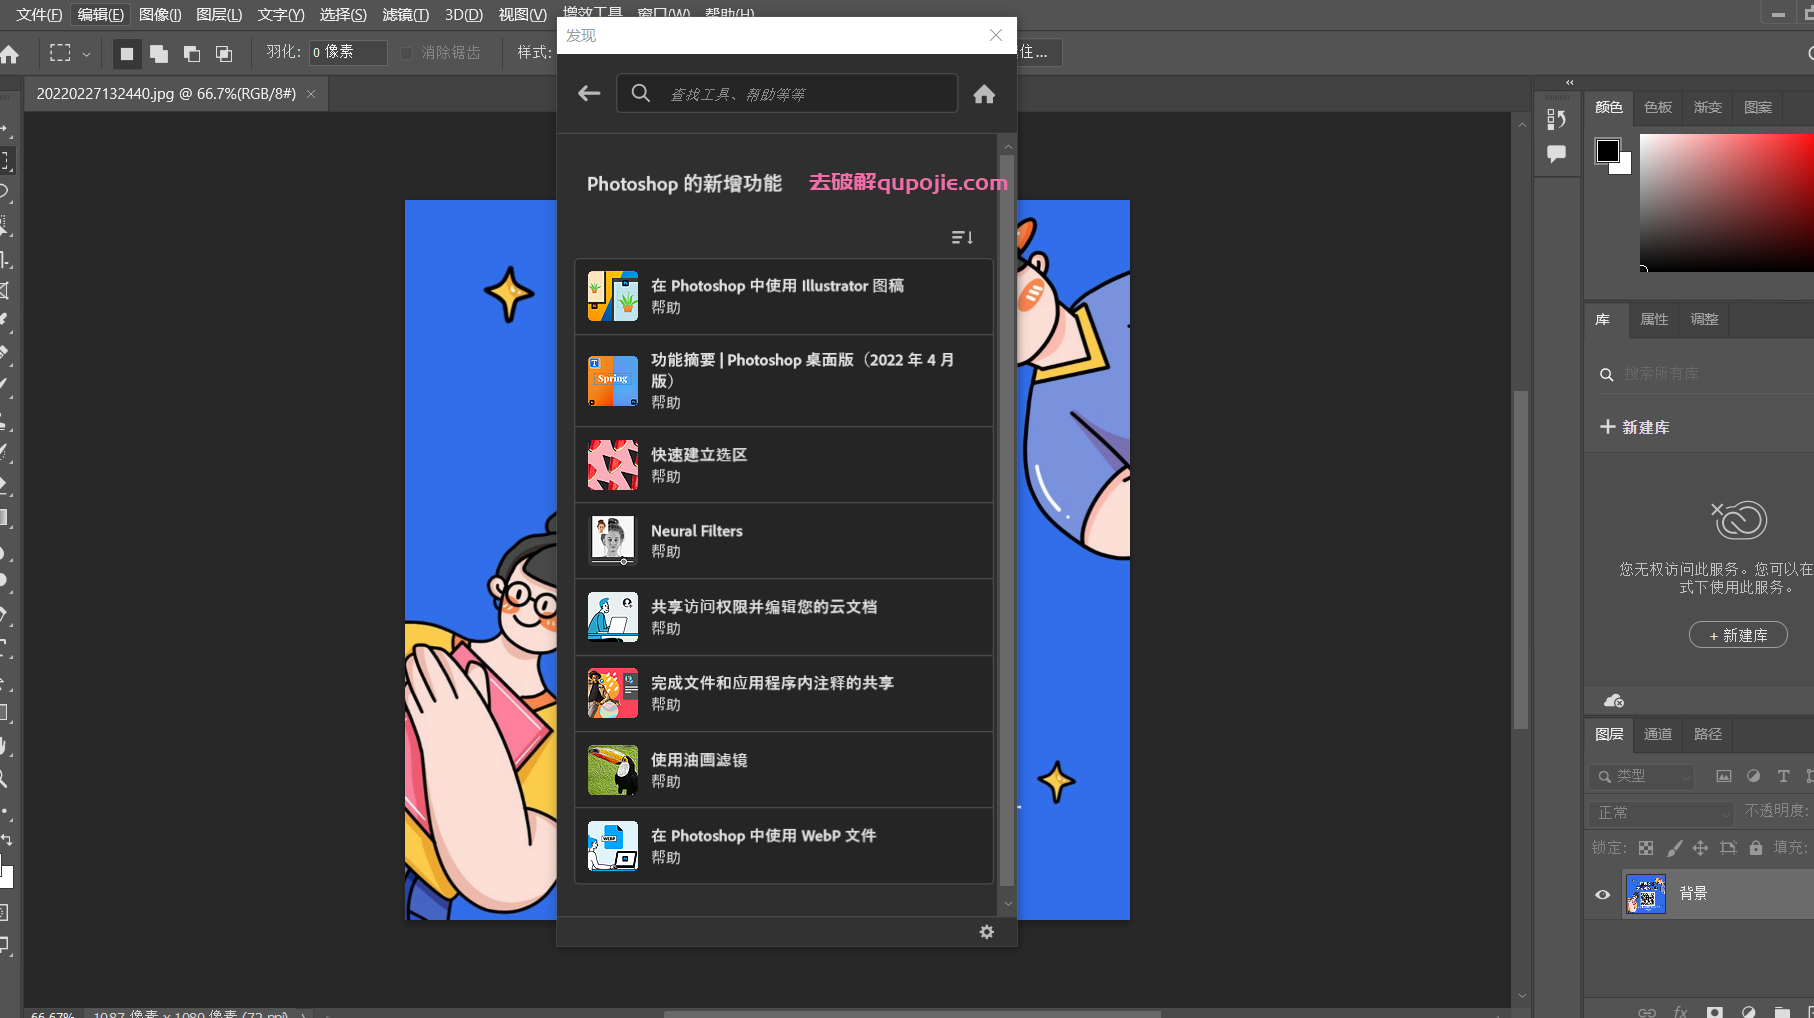
Task: Open the History panel icon
Action: [x=1556, y=119]
